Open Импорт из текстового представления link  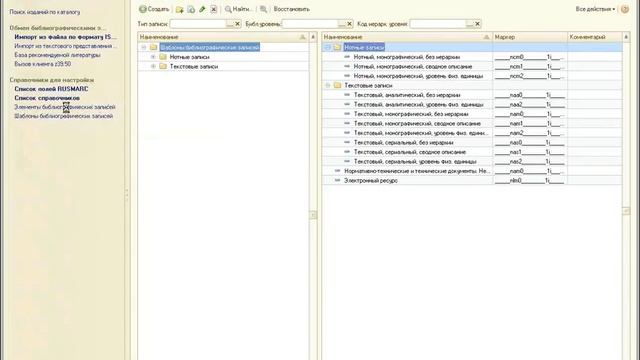tap(66, 46)
